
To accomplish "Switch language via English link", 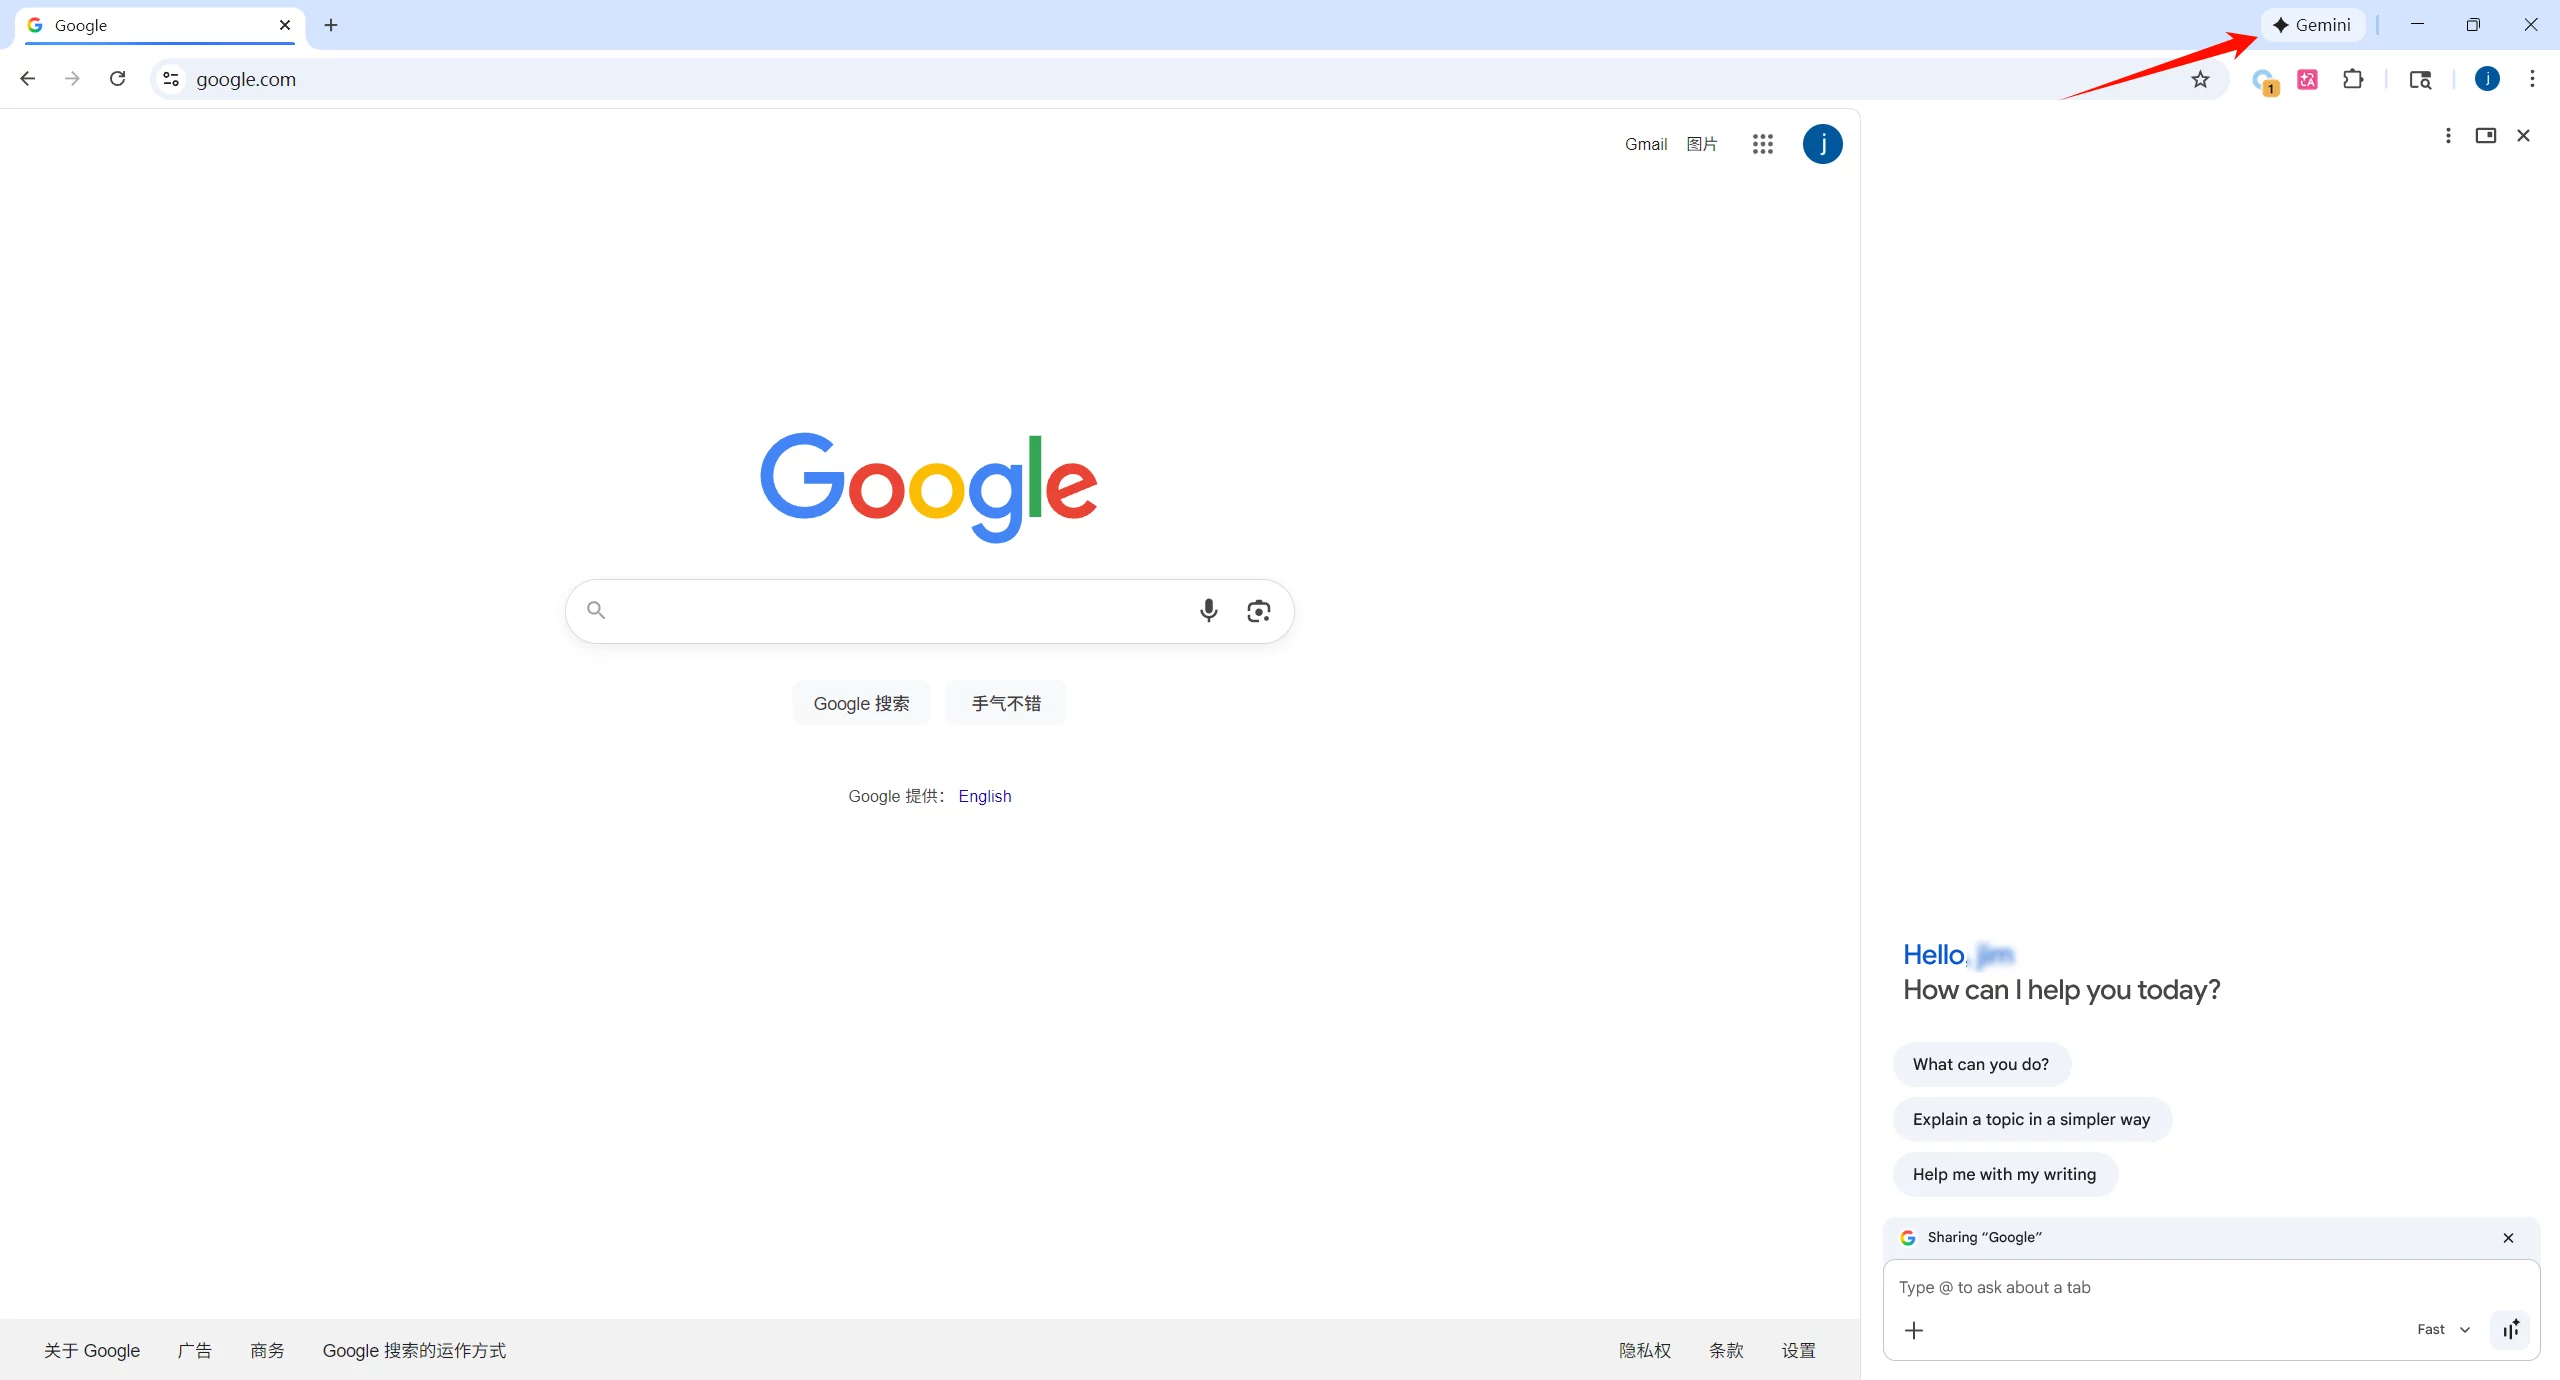I will click(x=984, y=796).
